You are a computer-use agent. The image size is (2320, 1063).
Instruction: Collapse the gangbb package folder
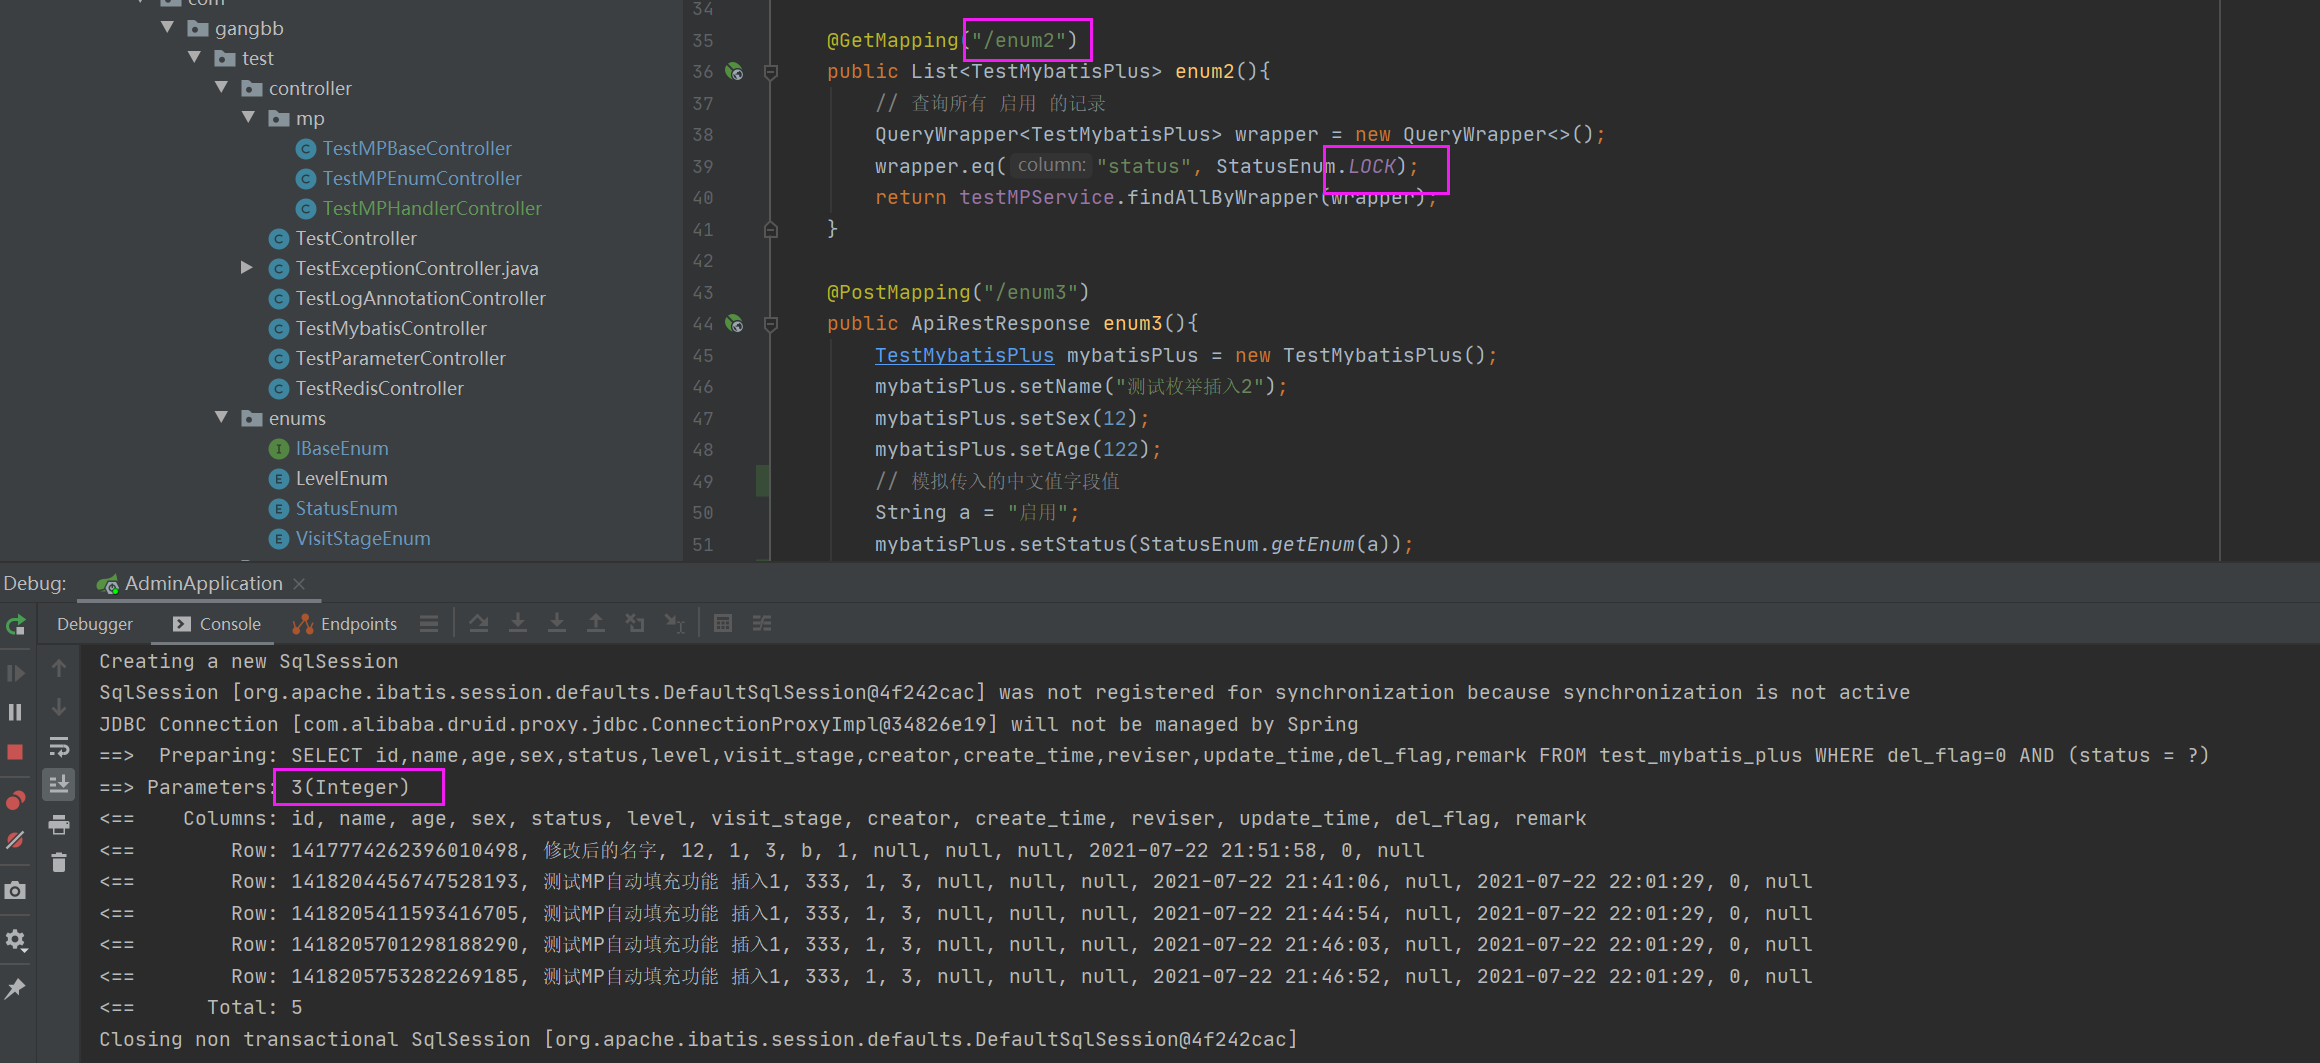point(167,28)
